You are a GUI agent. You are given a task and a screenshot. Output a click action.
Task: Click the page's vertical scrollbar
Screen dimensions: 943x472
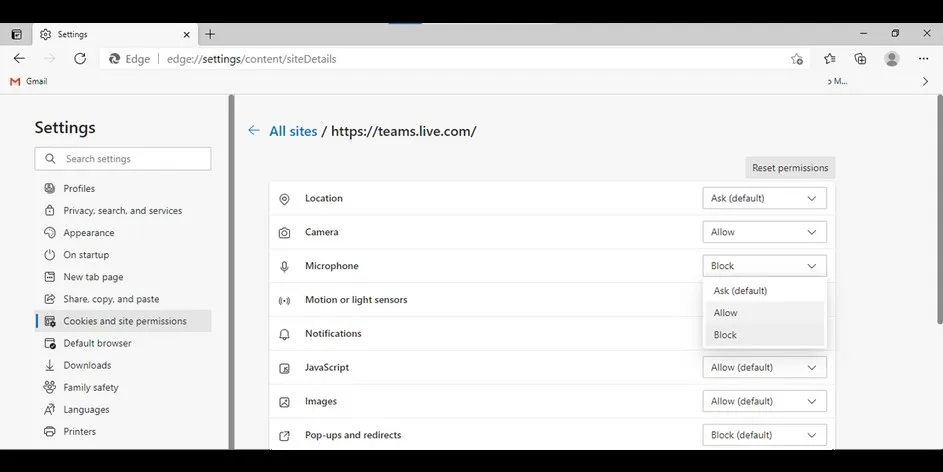tap(939, 210)
